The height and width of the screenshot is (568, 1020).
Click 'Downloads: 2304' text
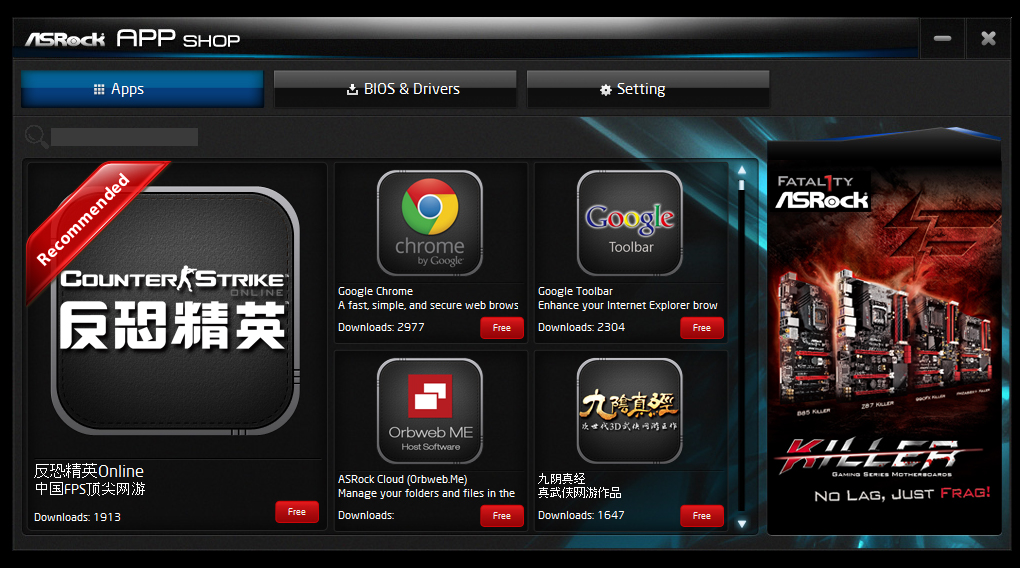[x=582, y=327]
